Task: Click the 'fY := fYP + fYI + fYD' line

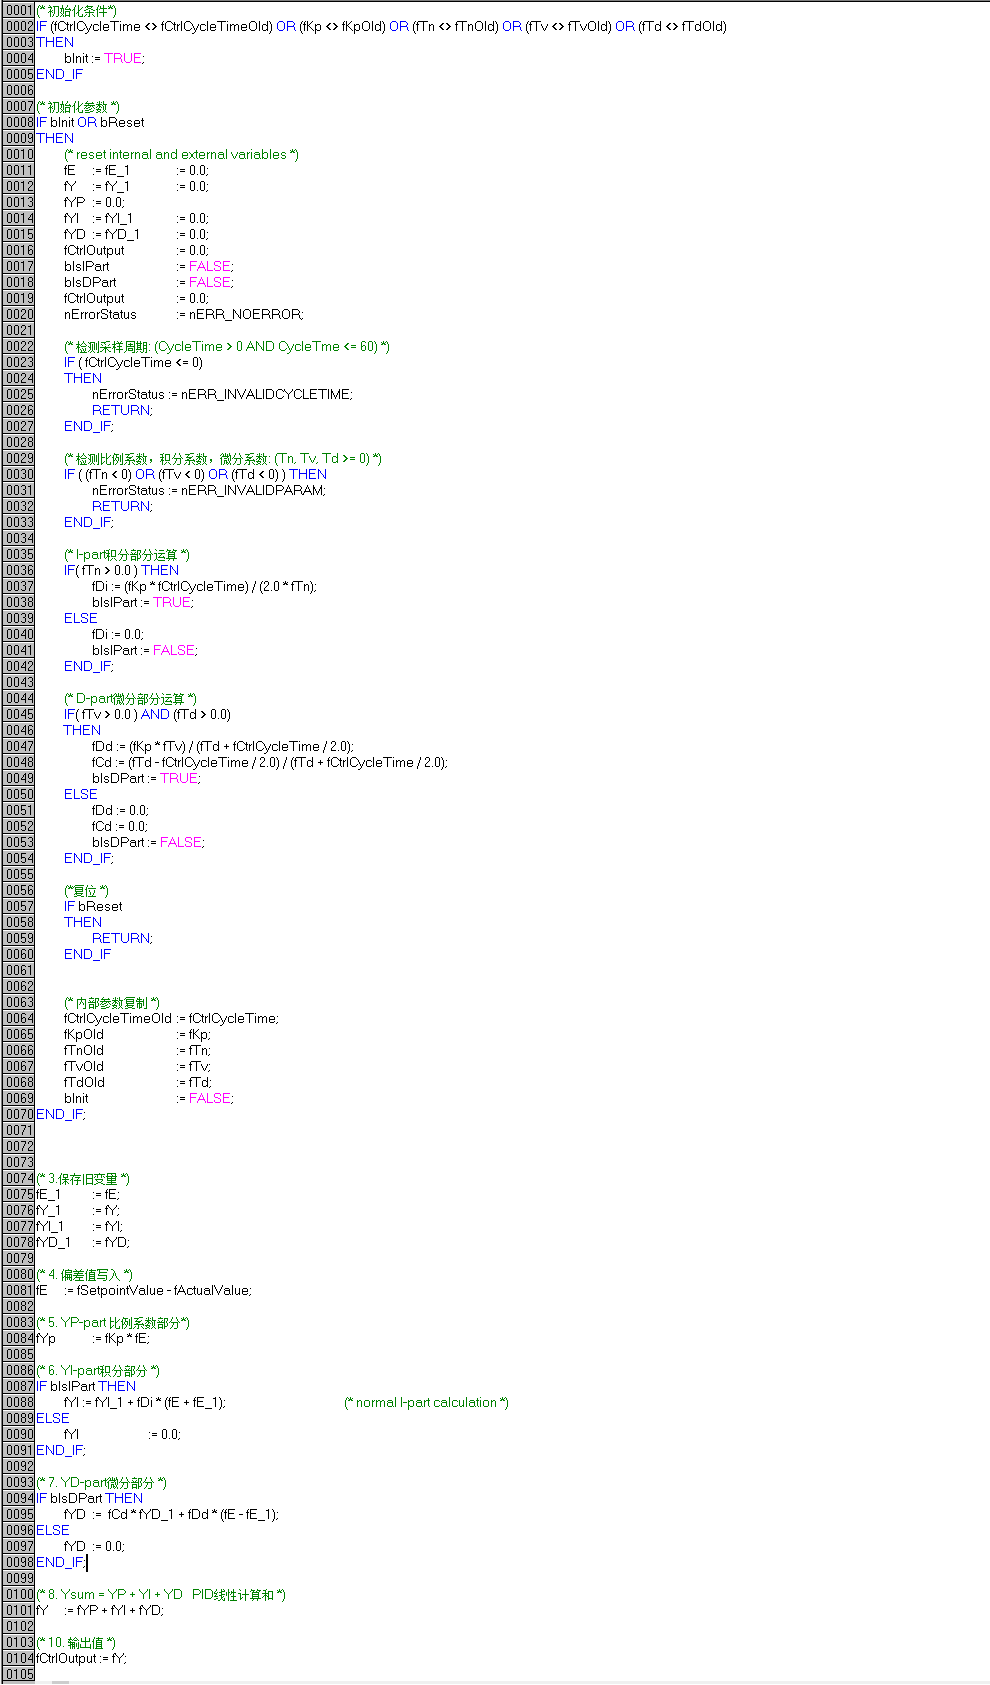Action: [x=100, y=1610]
